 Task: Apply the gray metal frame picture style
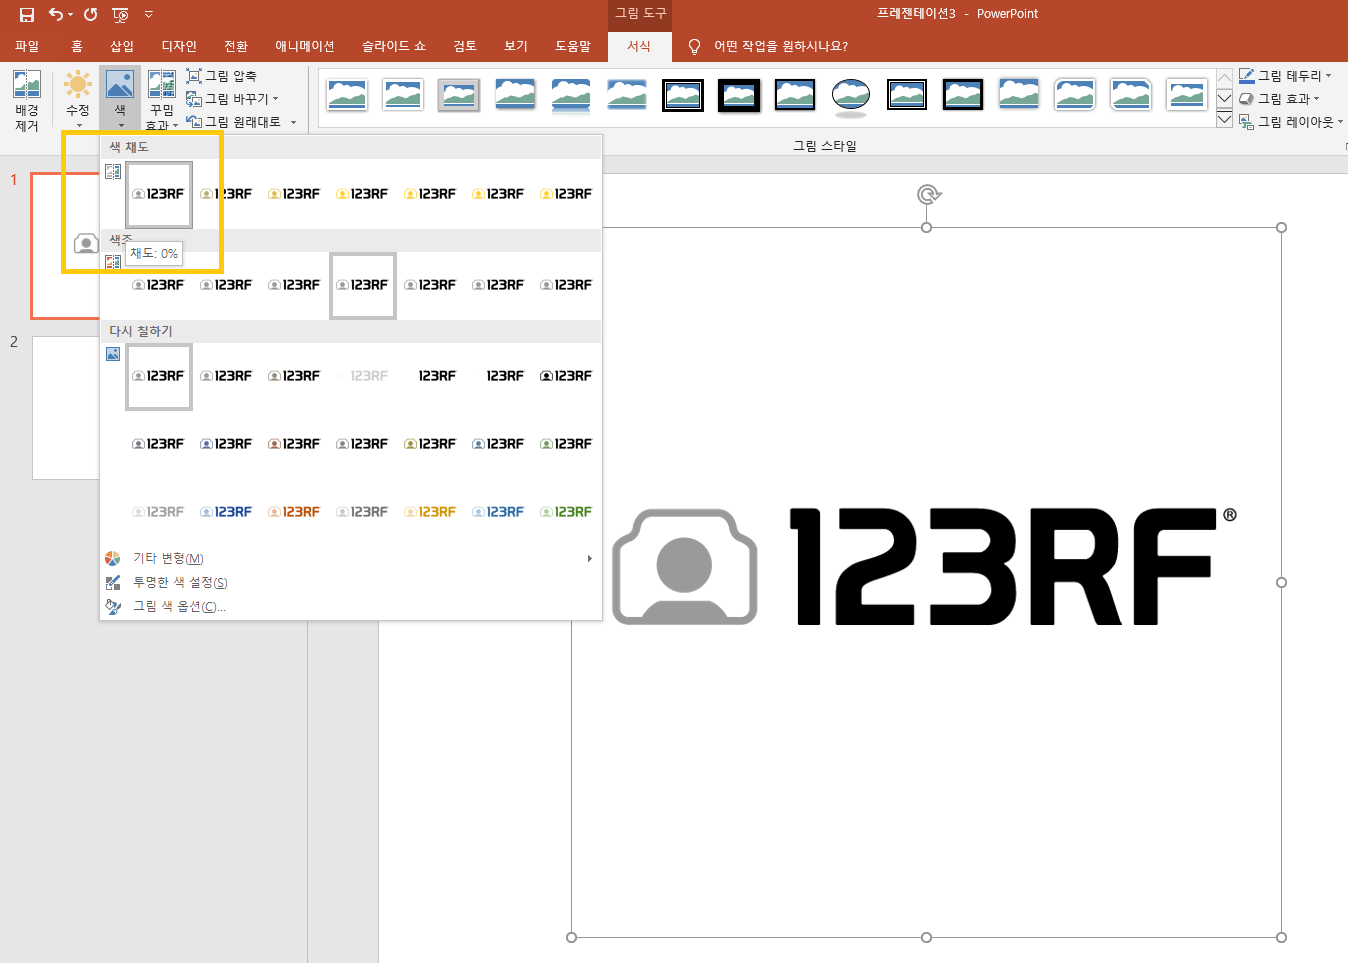pos(459,95)
